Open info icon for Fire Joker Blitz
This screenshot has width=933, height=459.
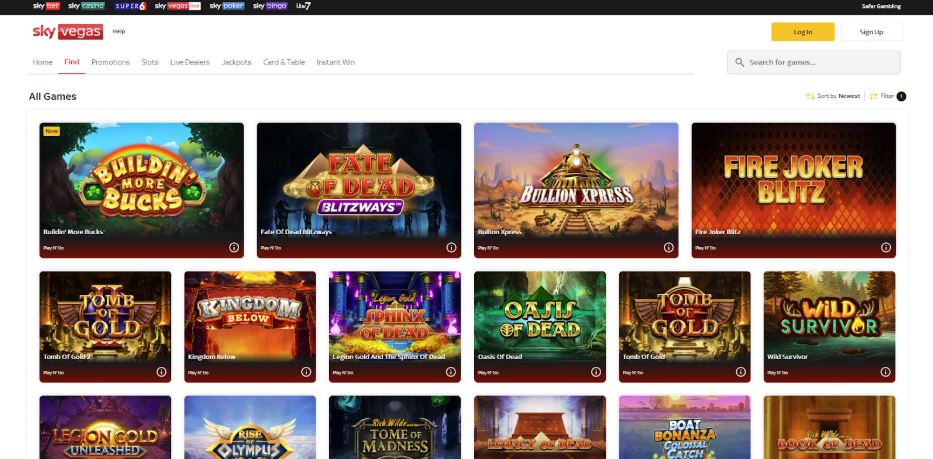point(885,247)
